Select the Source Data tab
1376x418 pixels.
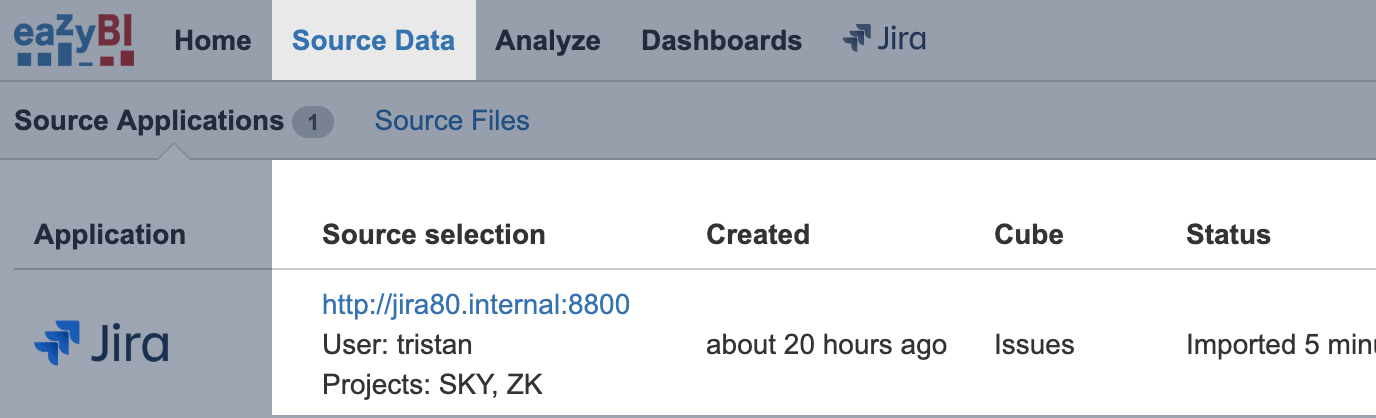pos(373,41)
